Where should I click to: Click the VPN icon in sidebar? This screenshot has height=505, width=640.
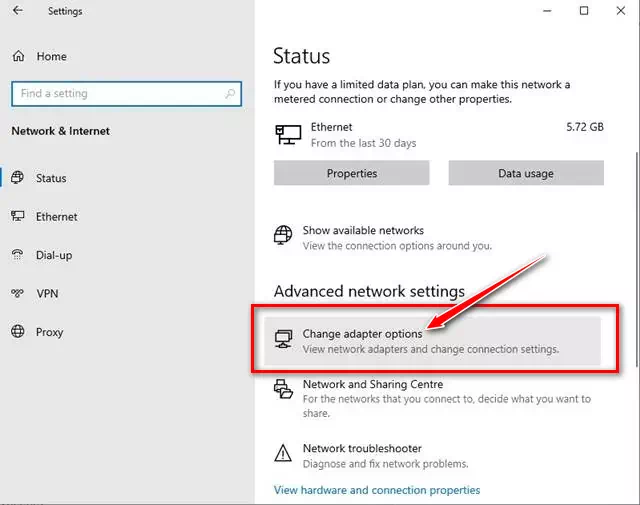[18, 293]
